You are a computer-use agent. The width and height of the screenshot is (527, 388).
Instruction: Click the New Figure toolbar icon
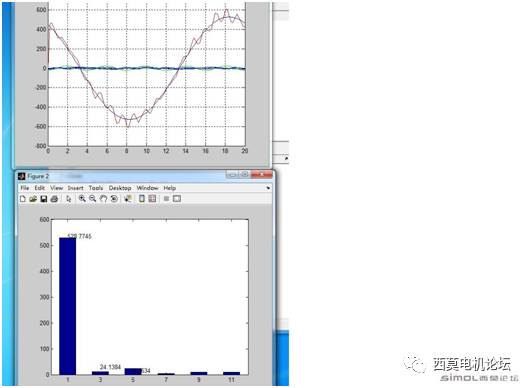click(x=23, y=199)
